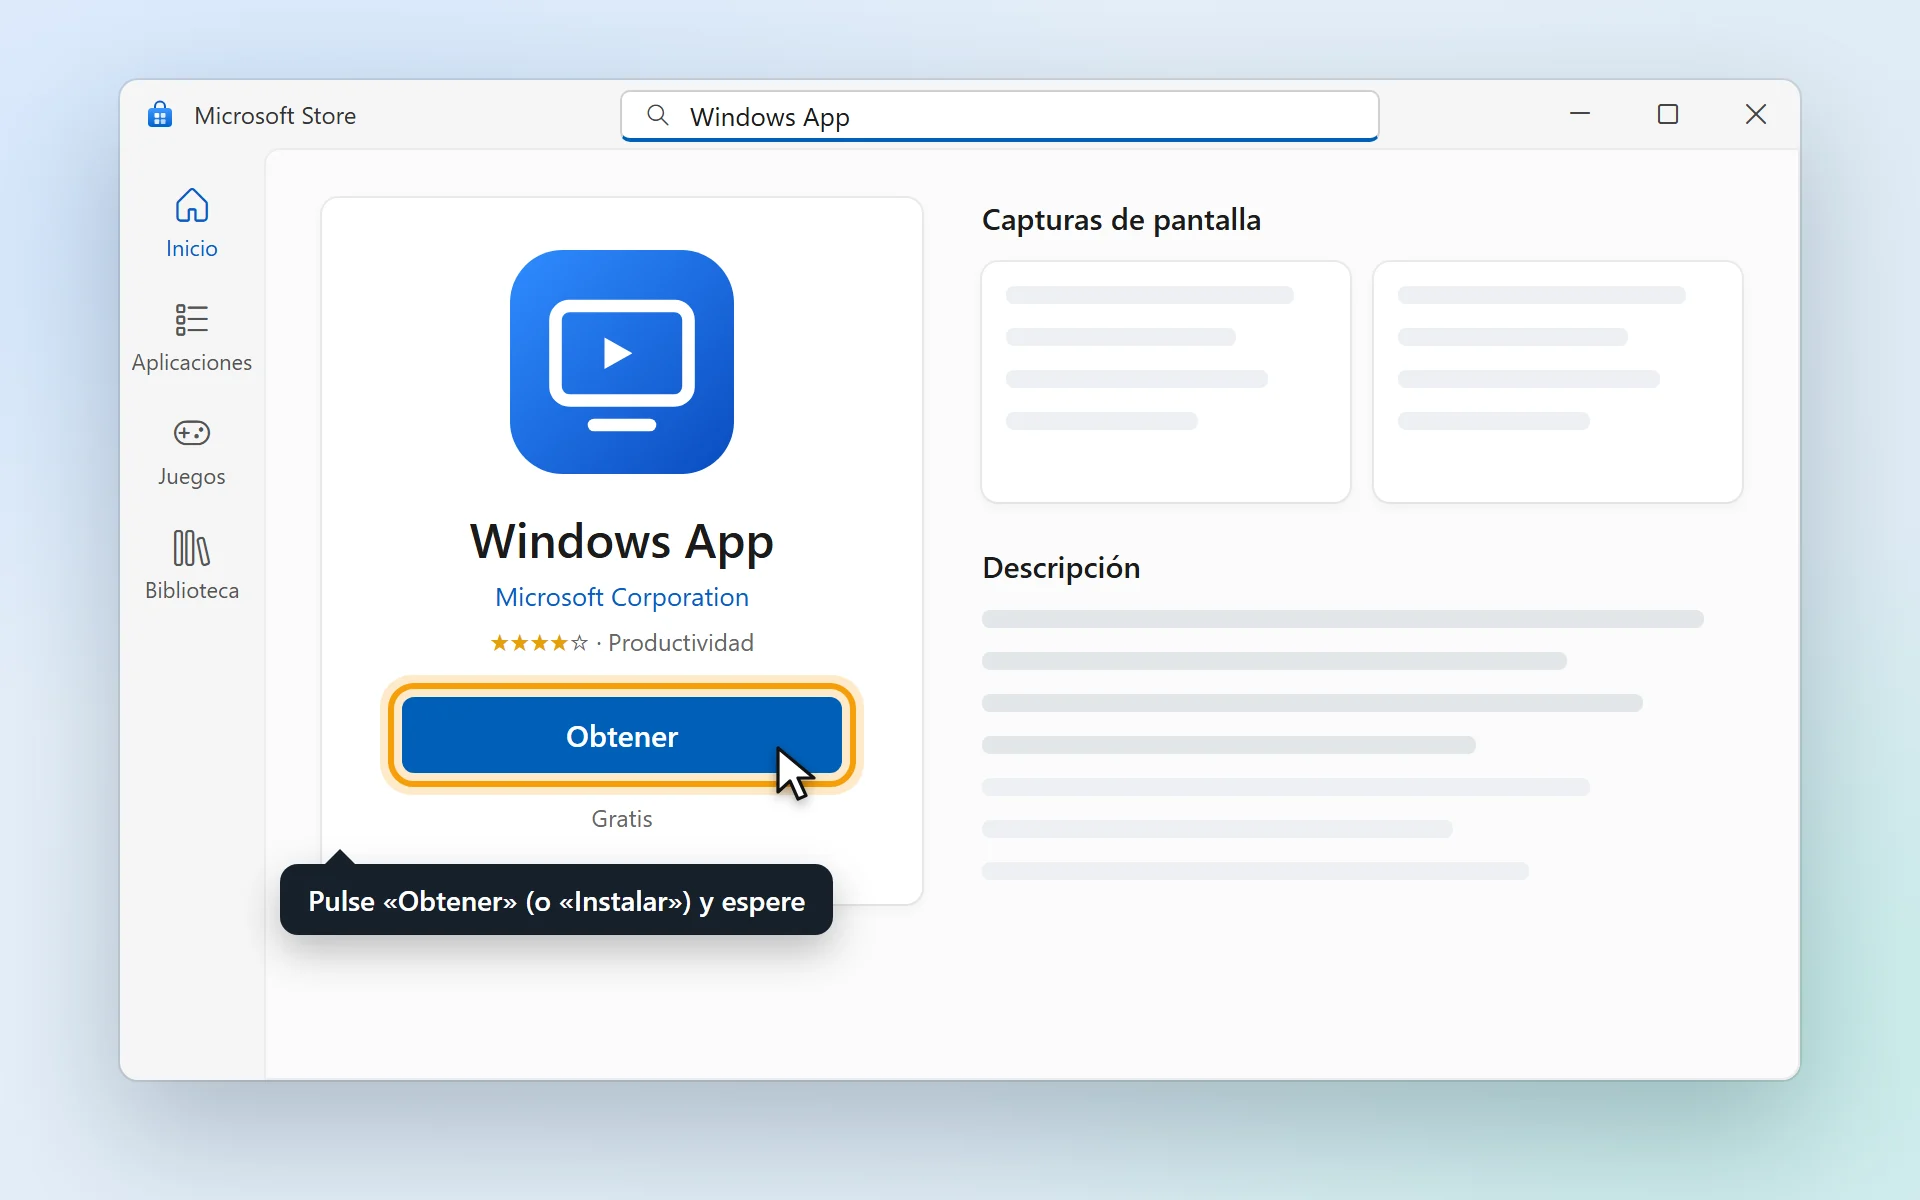Viewport: 1920px width, 1200px height.
Task: Open the second screenshot thumbnail
Action: pyautogui.click(x=1558, y=382)
